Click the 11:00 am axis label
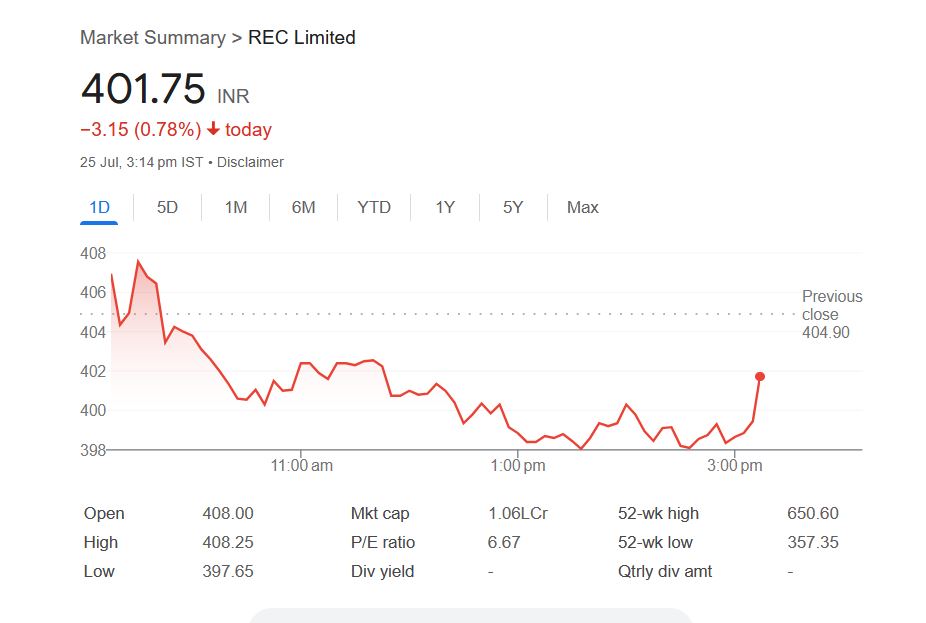Viewport: 926px width, 623px height. (302, 466)
